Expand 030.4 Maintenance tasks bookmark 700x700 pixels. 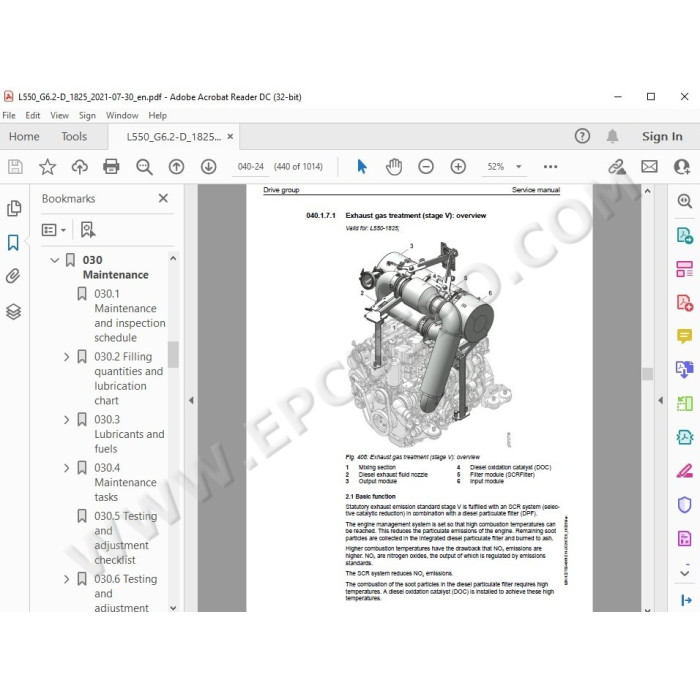(67, 468)
